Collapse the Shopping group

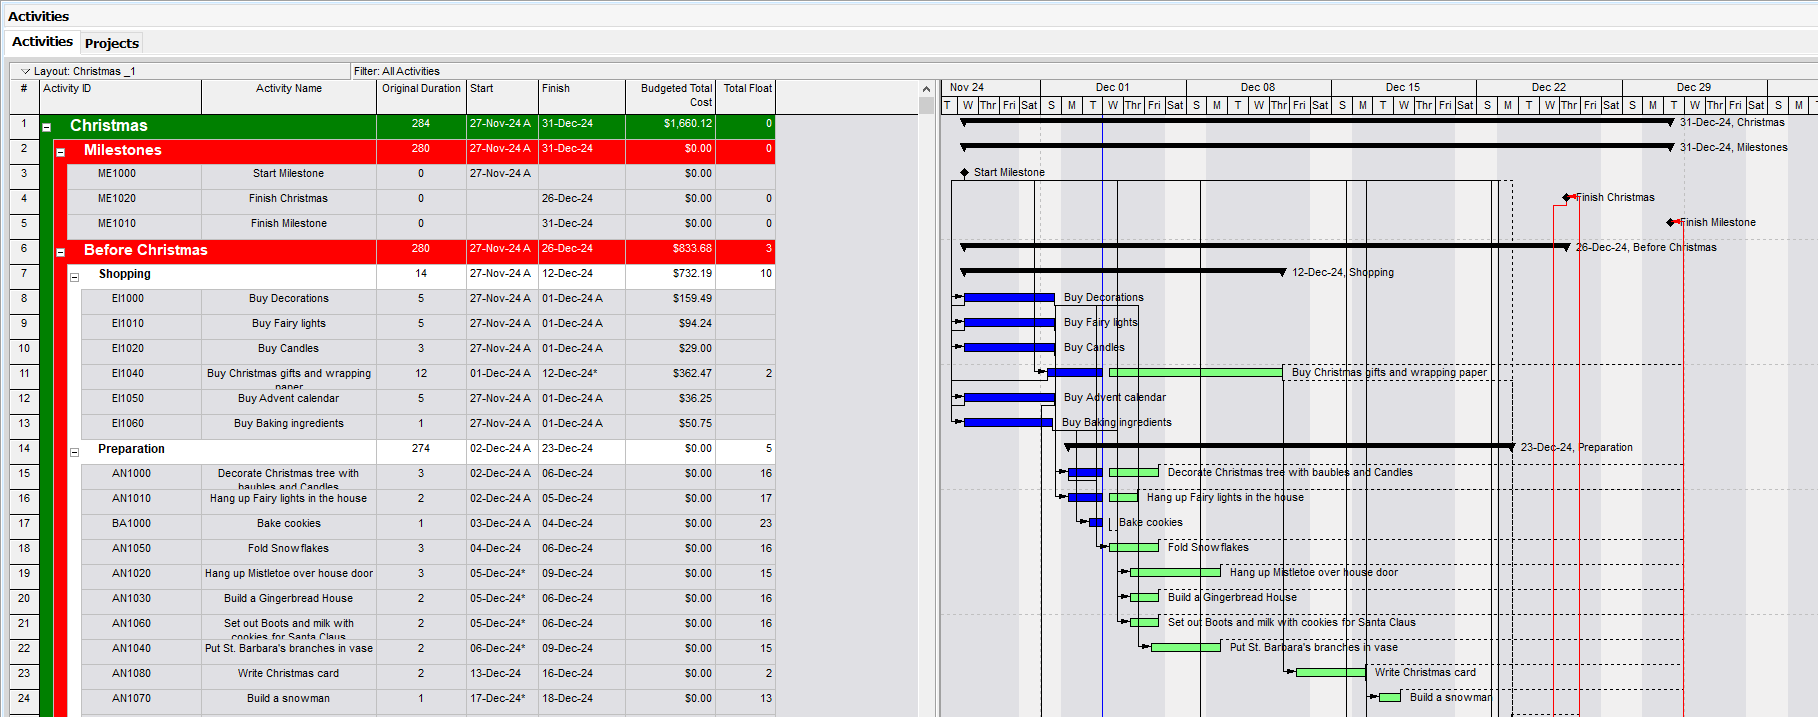click(x=75, y=277)
